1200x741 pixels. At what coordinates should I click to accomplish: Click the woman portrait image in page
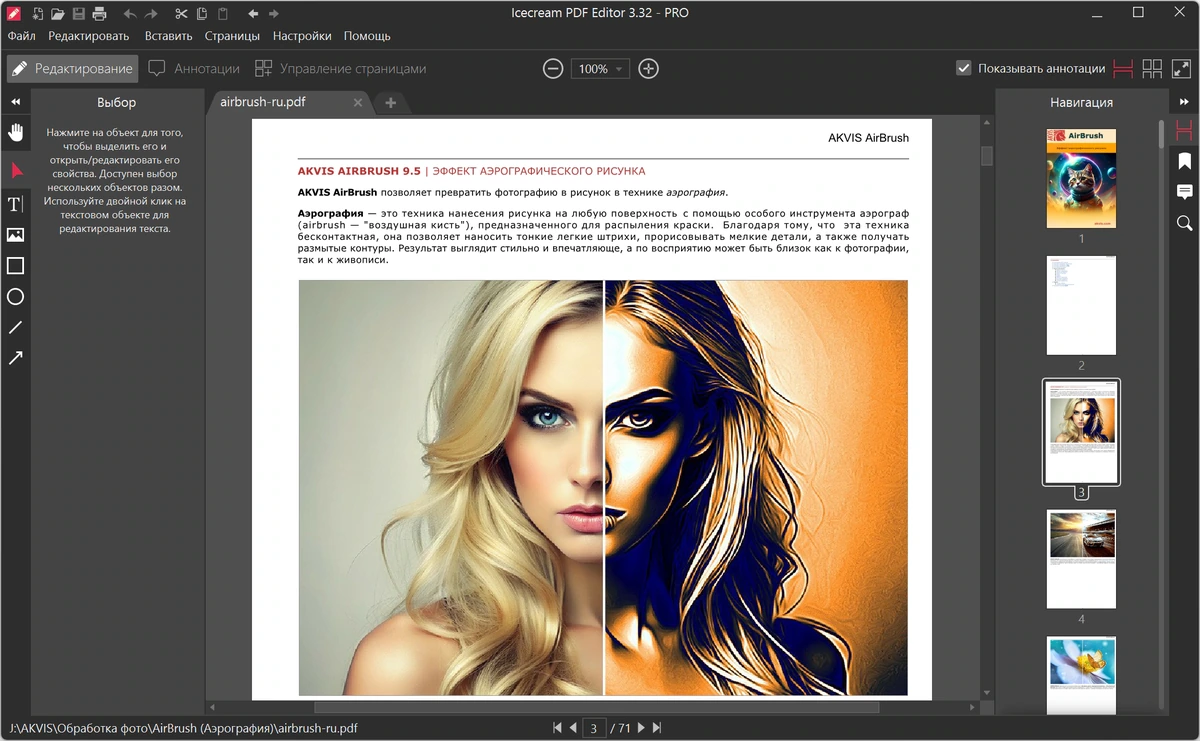point(603,487)
